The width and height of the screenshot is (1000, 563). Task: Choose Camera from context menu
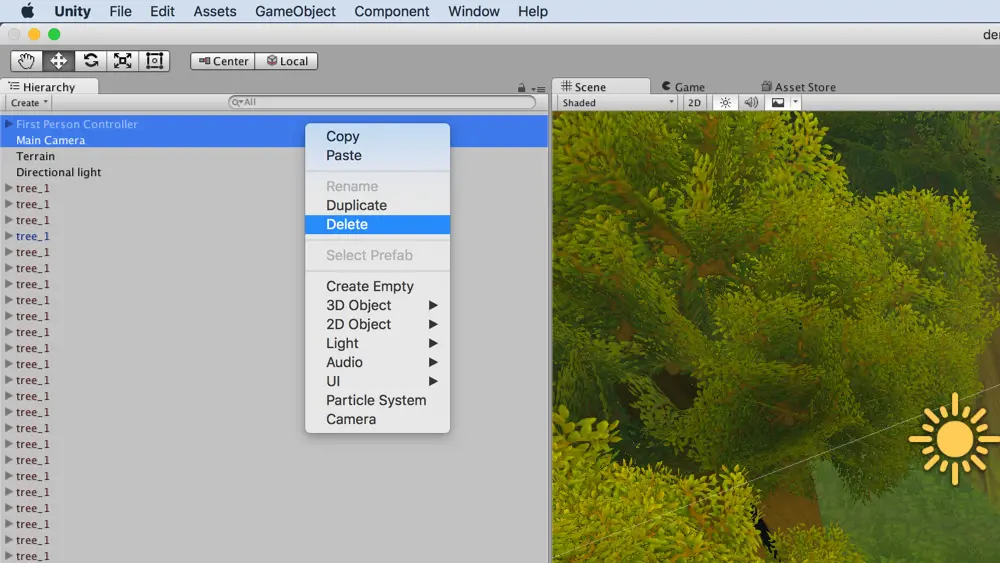[378, 420]
